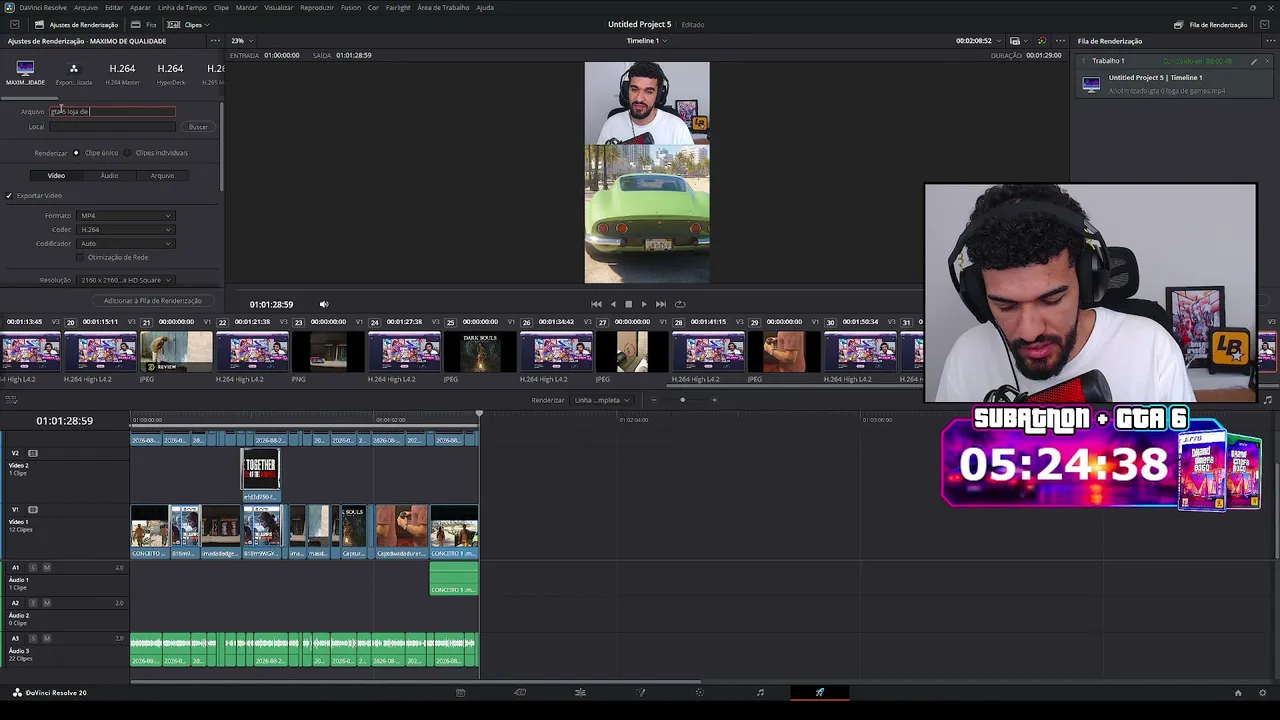The image size is (1280, 720).
Task: Toggle color bypass icon in viewer header
Action: click(1041, 41)
